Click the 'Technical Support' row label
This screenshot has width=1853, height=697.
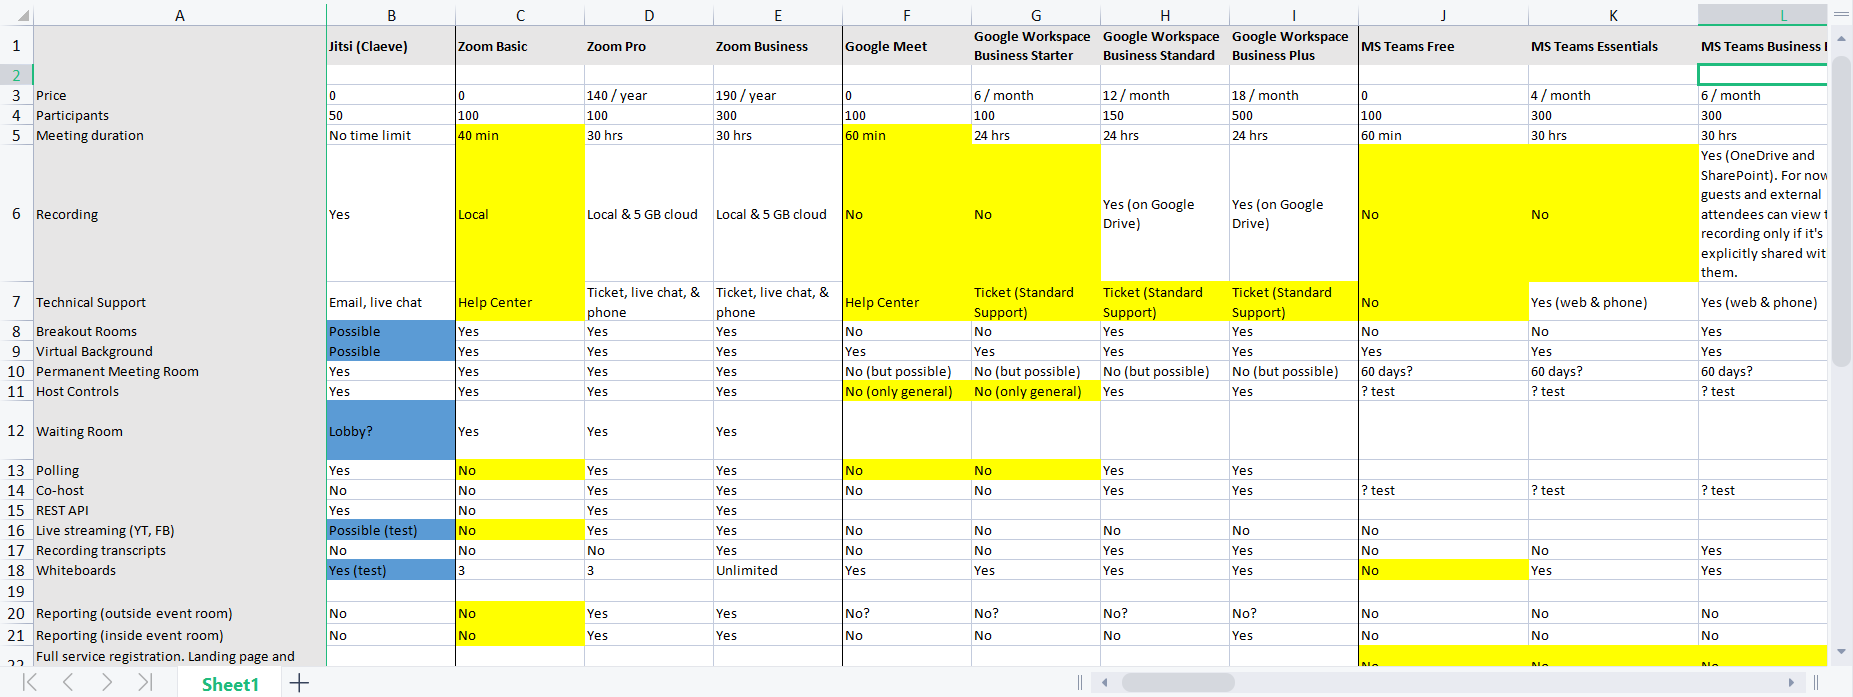pos(180,302)
